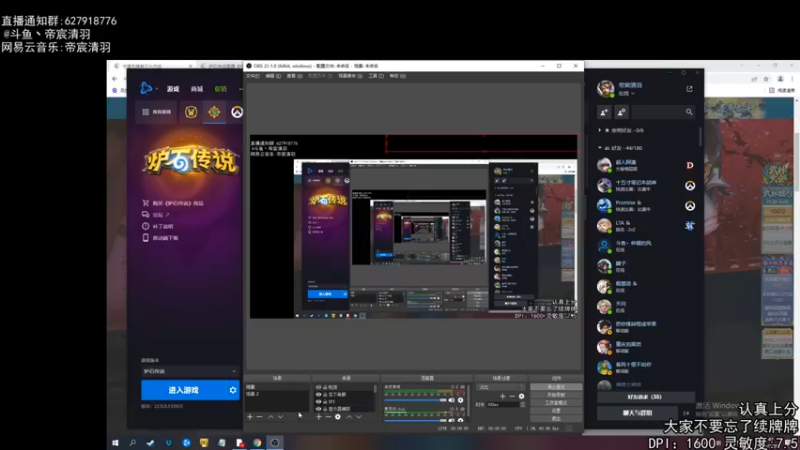Viewport: 800px width, 450px height.
Task: Remove the selected scene with minus icon
Action: pos(259,417)
